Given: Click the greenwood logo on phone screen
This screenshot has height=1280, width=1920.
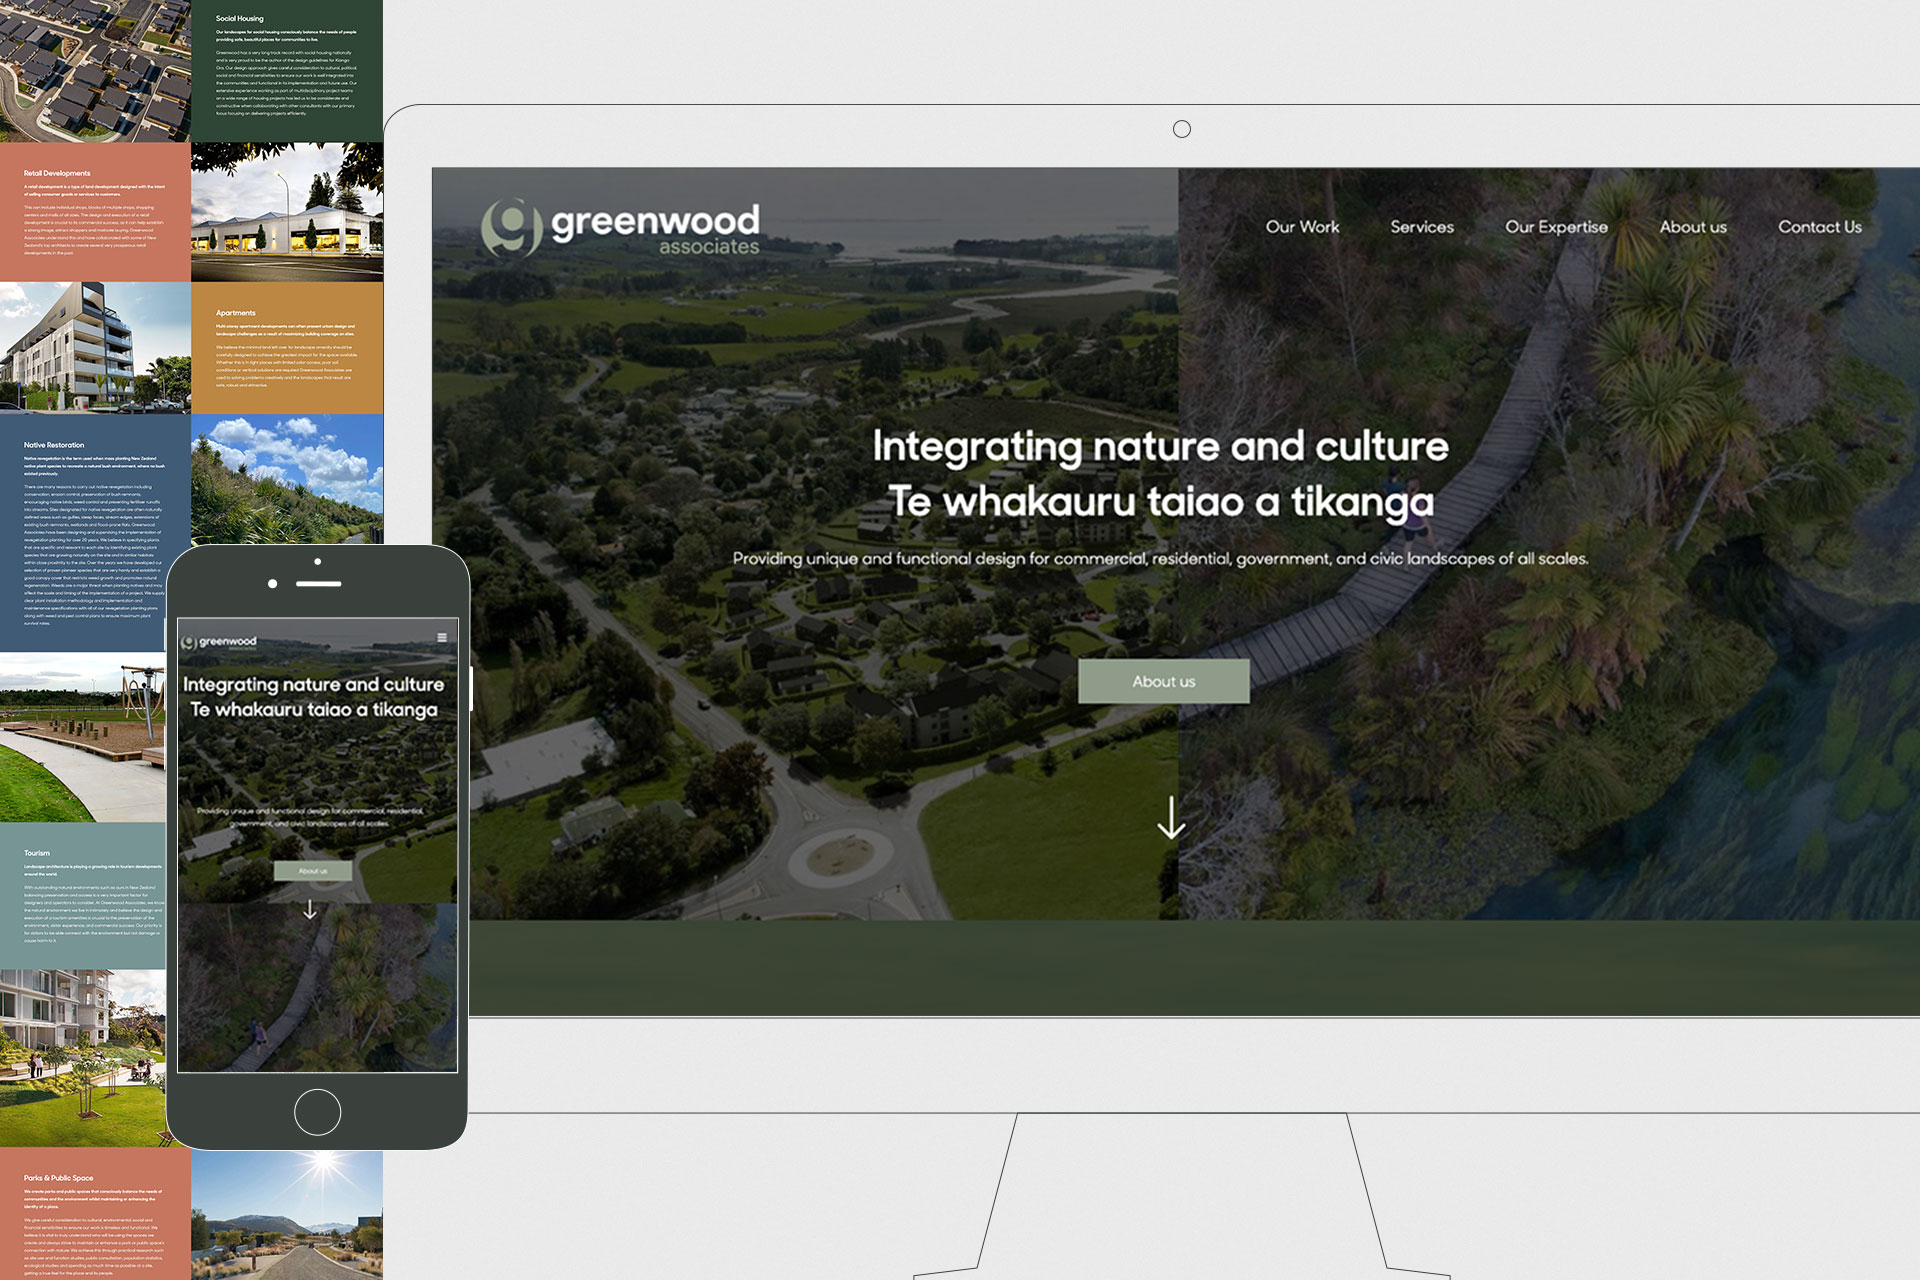Looking at the screenshot, I should click(219, 642).
